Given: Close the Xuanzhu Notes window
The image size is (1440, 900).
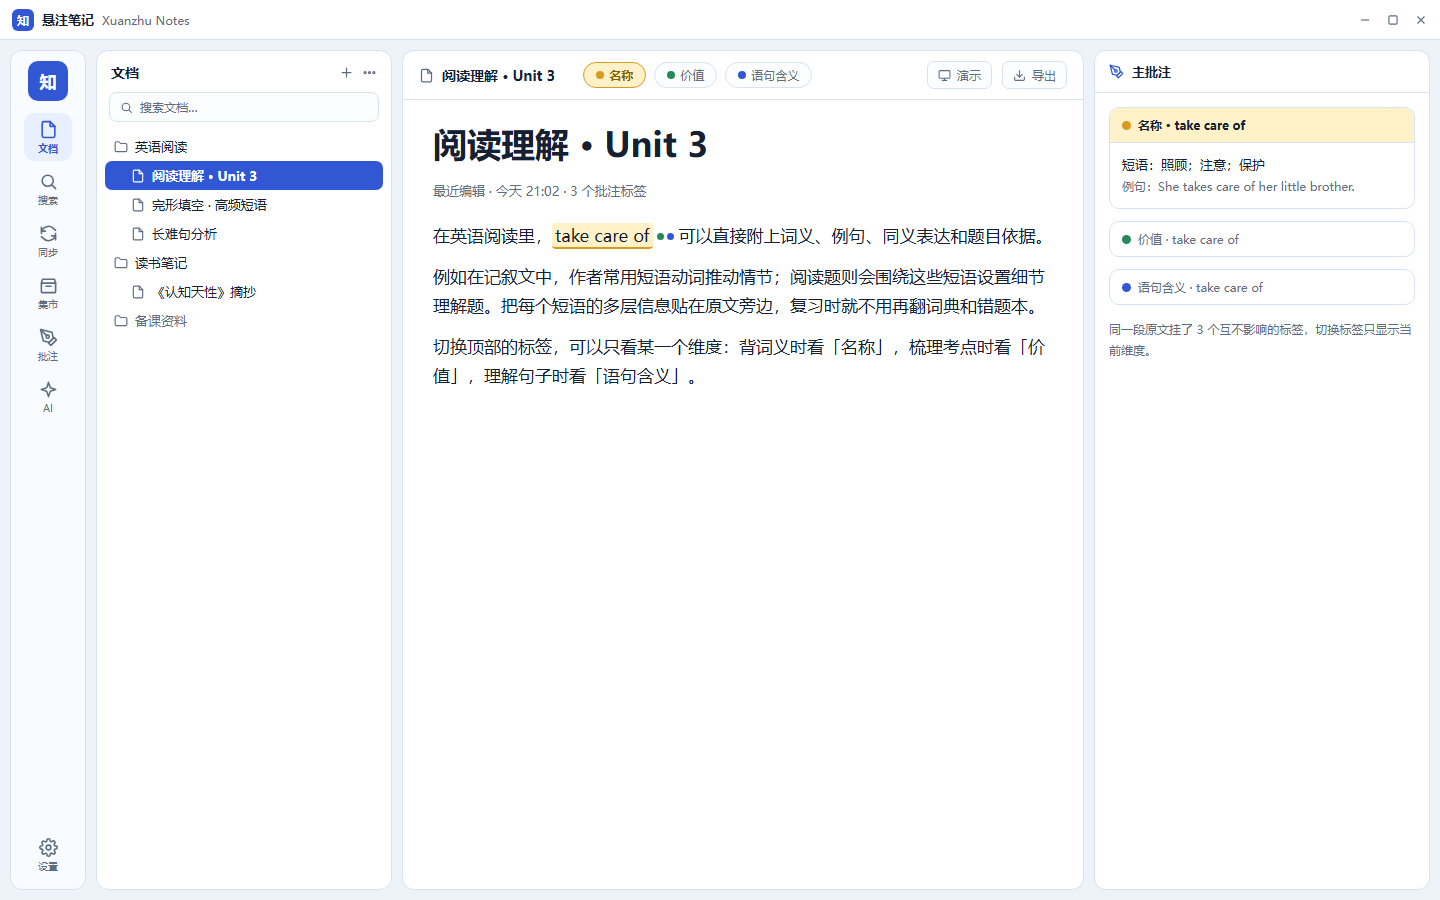Looking at the screenshot, I should tap(1421, 20).
